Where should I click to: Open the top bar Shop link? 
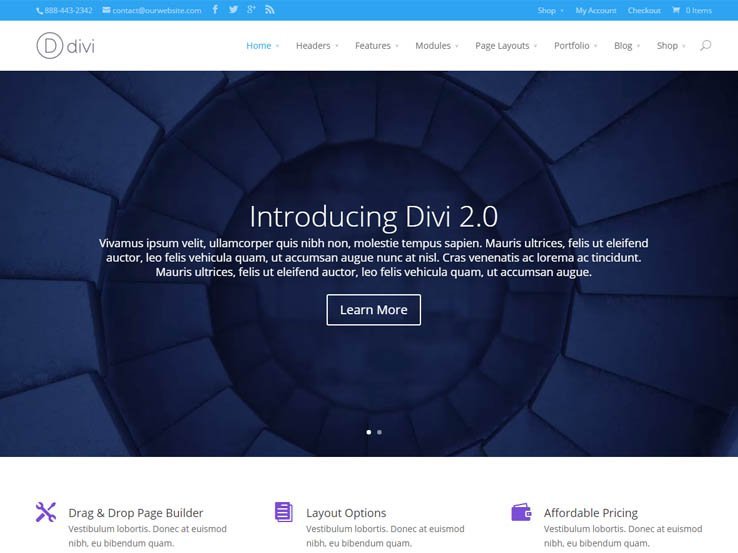click(546, 10)
